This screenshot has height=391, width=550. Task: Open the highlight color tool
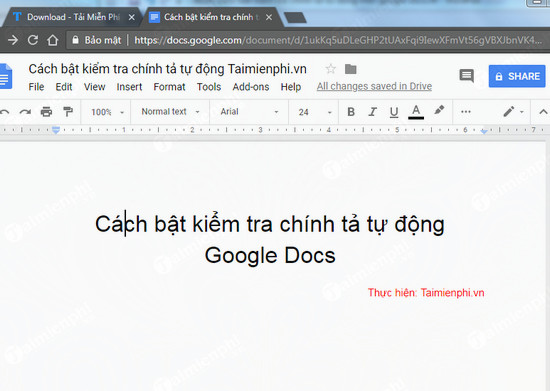[x=439, y=110]
